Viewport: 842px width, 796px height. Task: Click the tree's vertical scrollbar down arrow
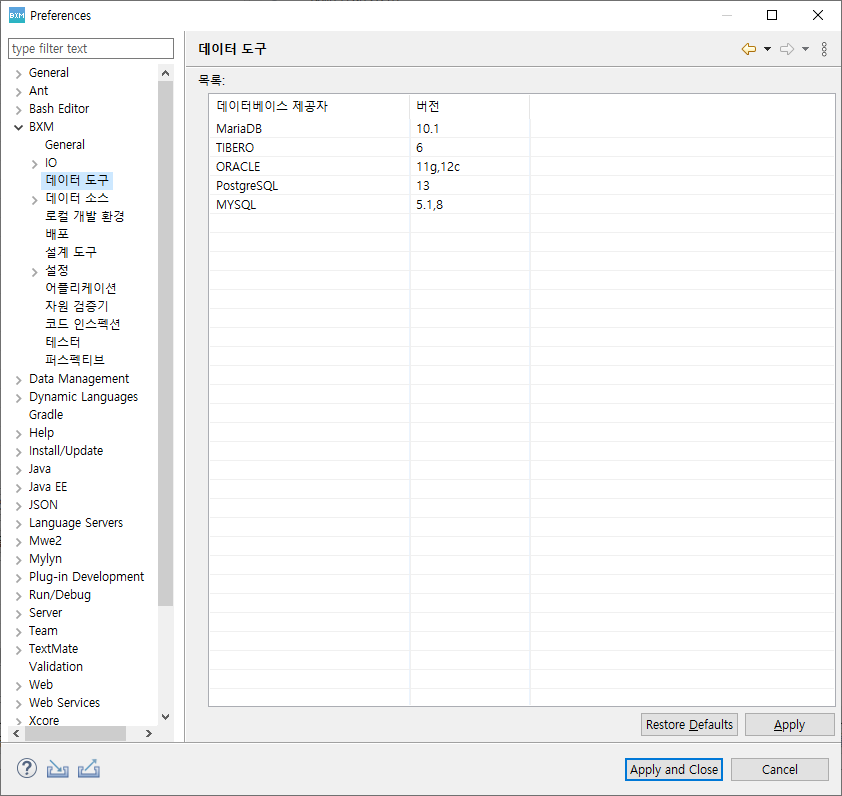(166, 717)
